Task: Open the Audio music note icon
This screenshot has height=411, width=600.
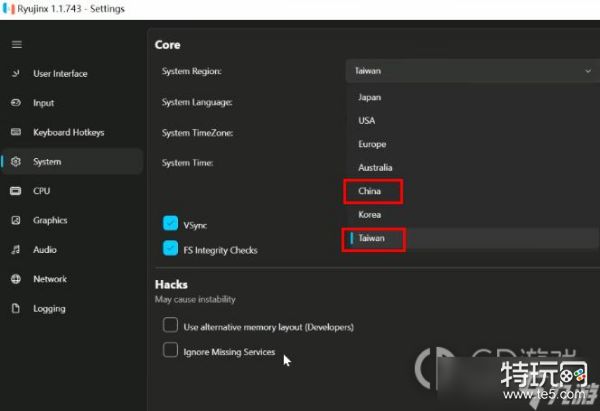Action: 16,250
